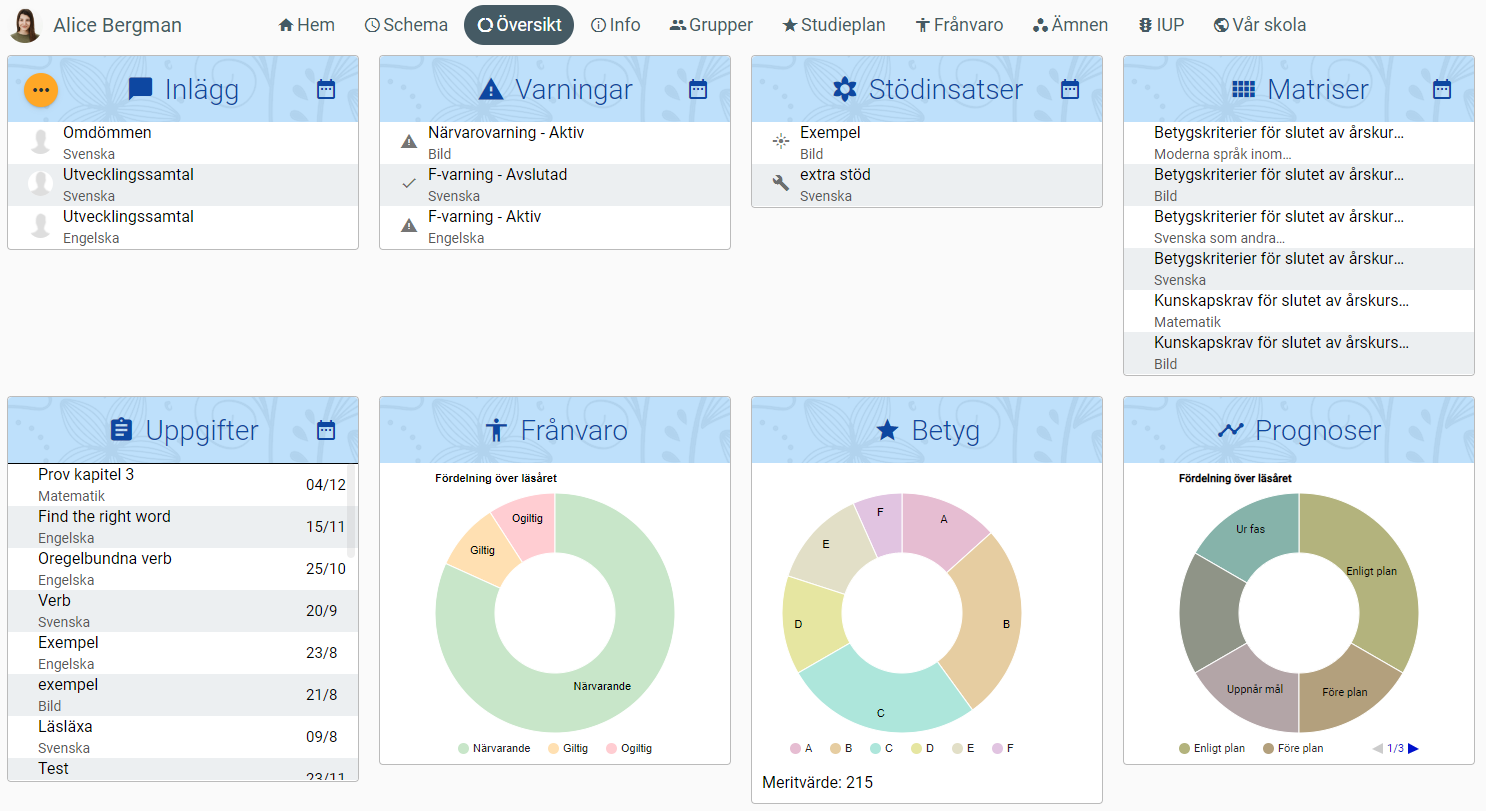The width and height of the screenshot is (1486, 811).
Task: Switch to the Frånvaro tab
Action: coord(959,25)
